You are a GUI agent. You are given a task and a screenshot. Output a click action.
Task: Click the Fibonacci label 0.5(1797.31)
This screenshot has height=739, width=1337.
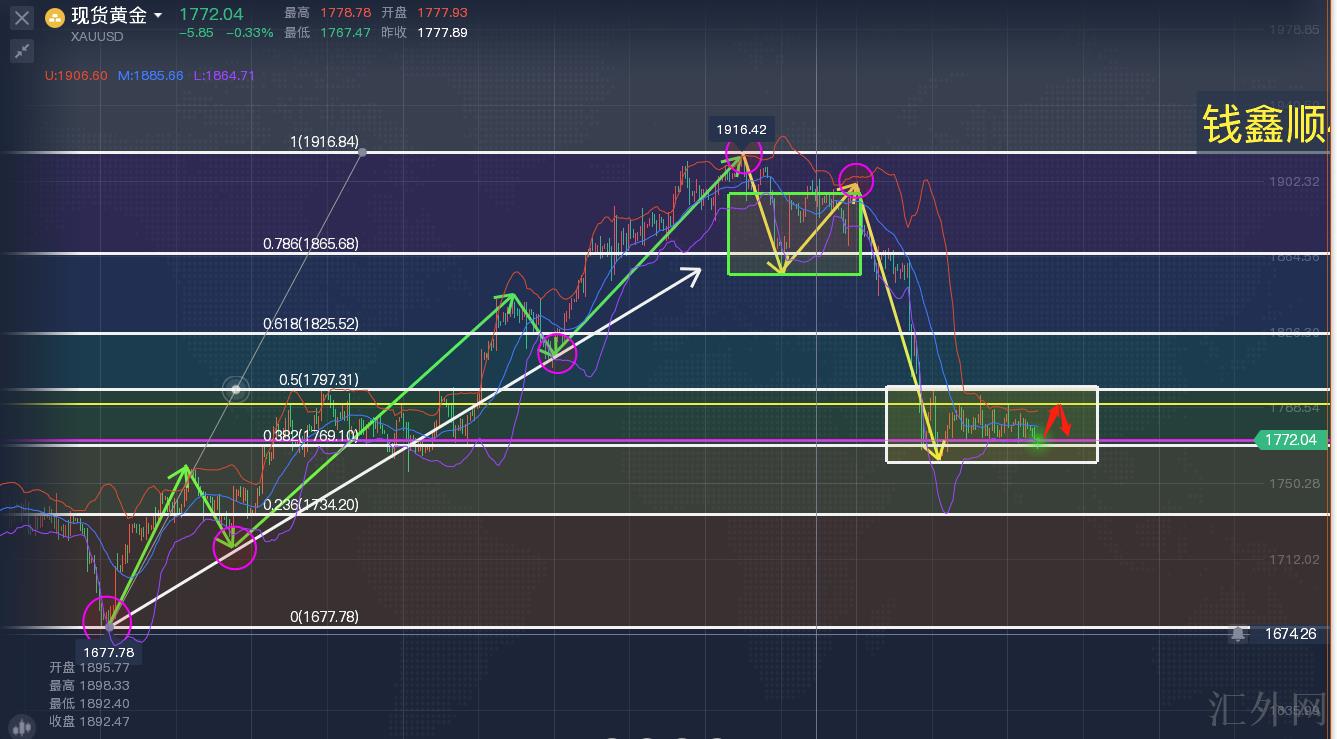tap(318, 380)
